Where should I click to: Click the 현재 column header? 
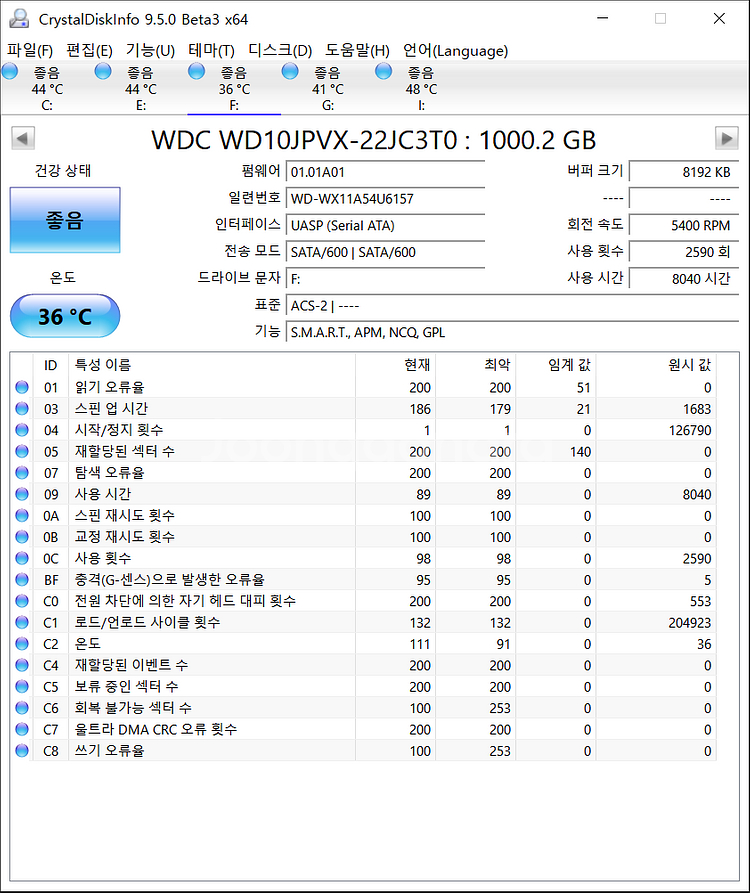click(395, 364)
